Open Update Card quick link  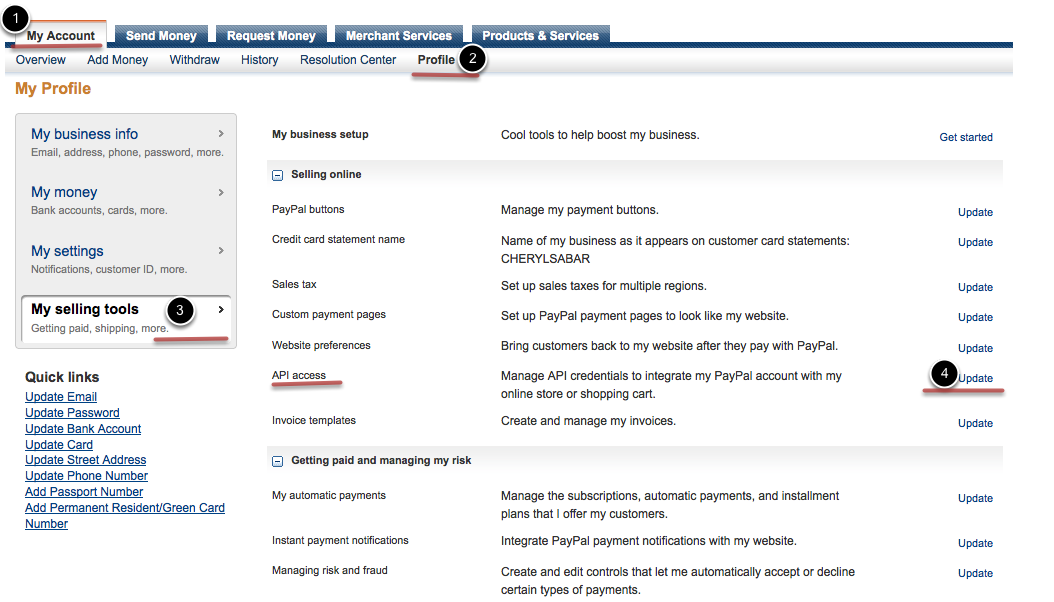[59, 445]
